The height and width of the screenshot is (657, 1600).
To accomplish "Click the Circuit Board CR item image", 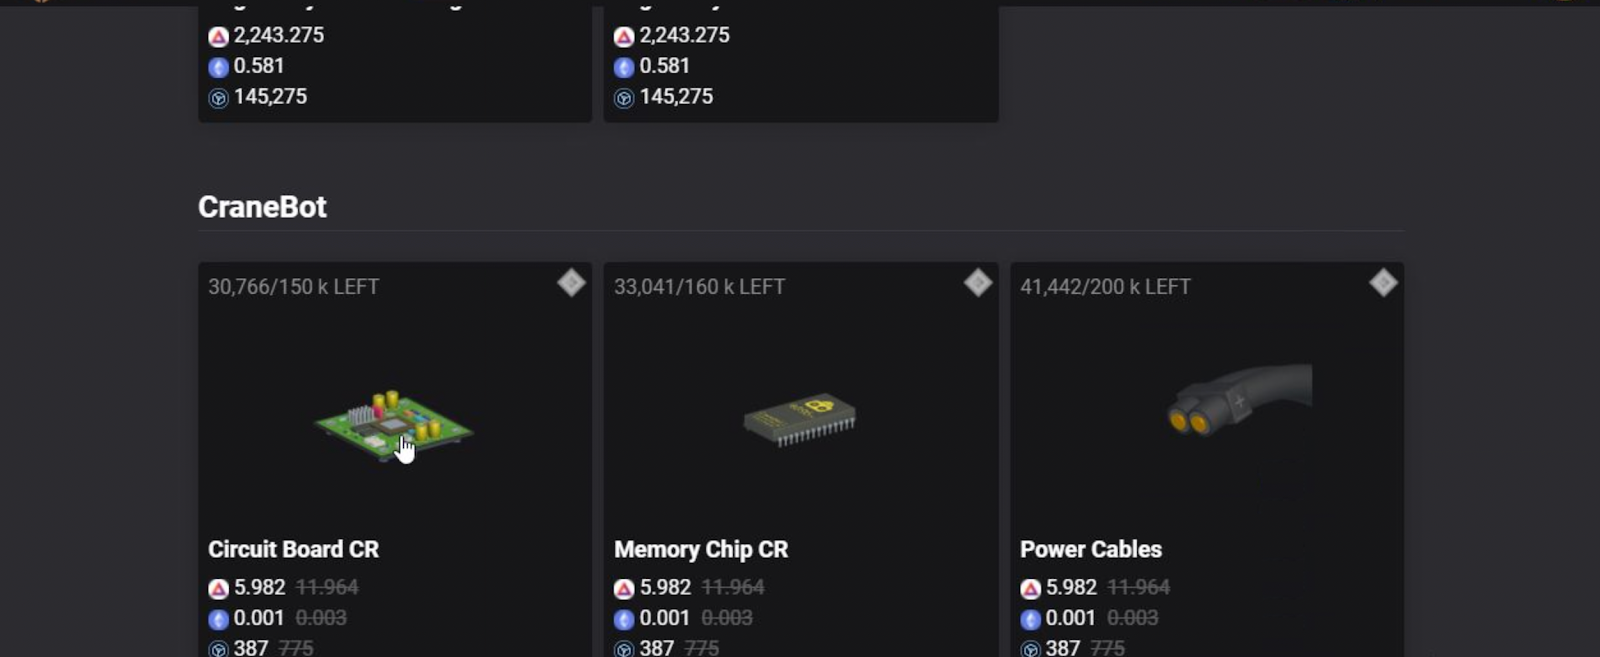I will (393, 425).
